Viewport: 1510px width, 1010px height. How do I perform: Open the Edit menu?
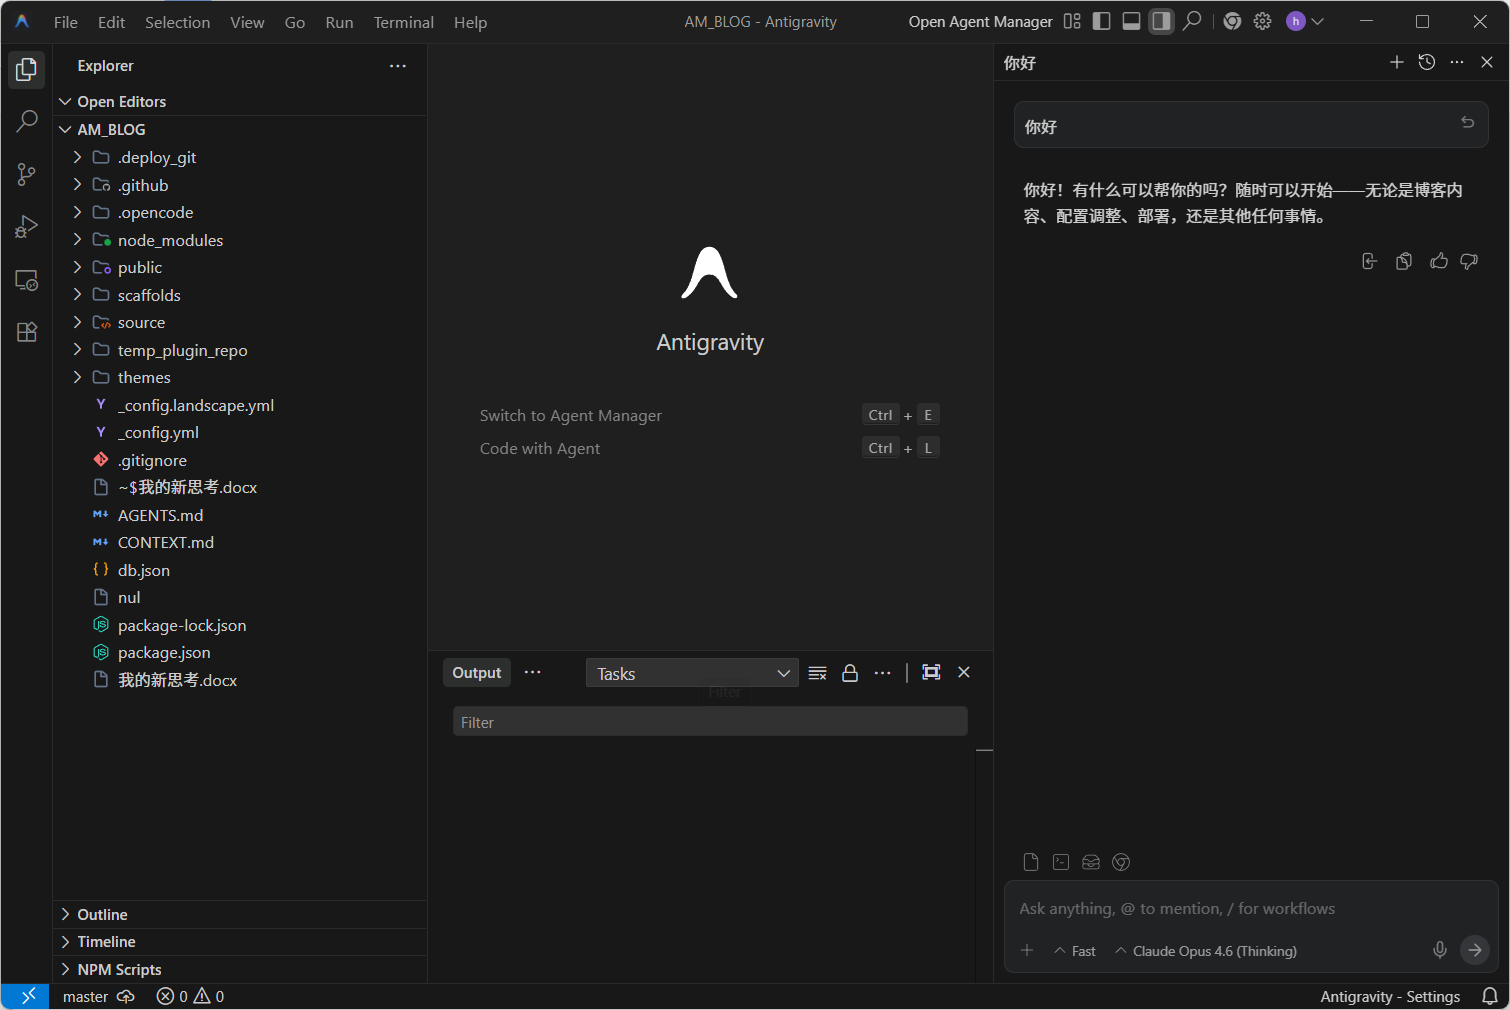click(112, 22)
